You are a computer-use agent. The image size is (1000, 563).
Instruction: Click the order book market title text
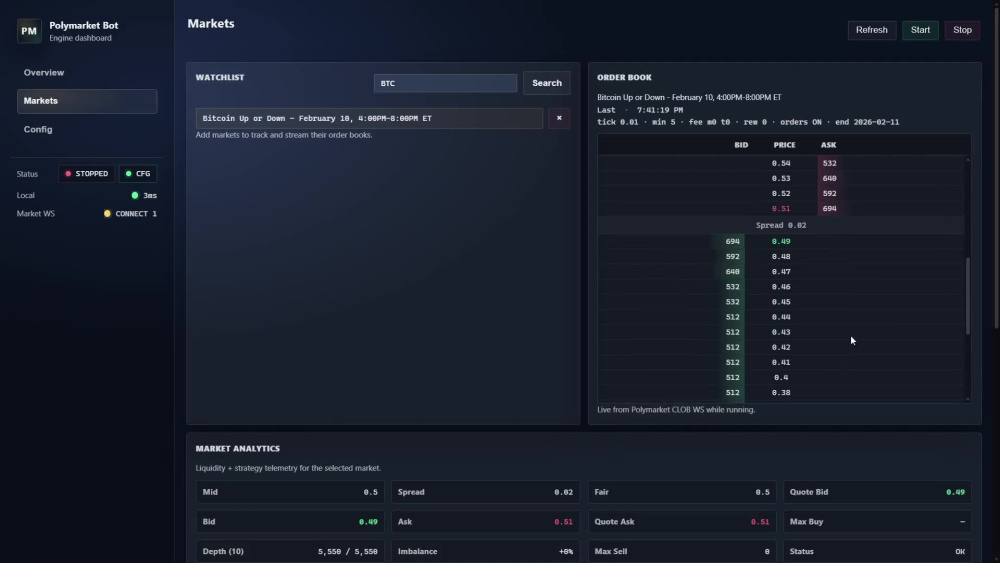click(689, 98)
